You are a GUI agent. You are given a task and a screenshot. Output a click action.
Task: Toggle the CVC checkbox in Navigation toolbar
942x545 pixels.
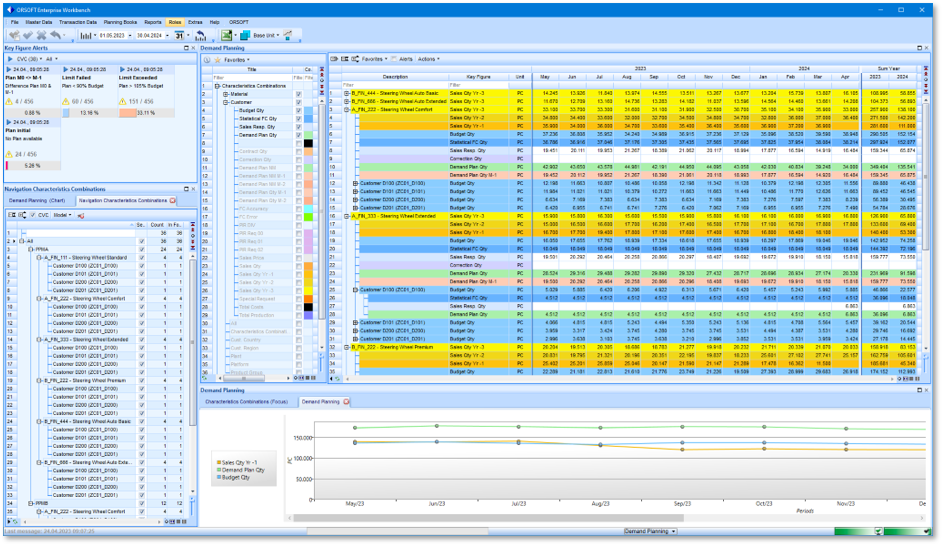pyautogui.click(x=33, y=215)
